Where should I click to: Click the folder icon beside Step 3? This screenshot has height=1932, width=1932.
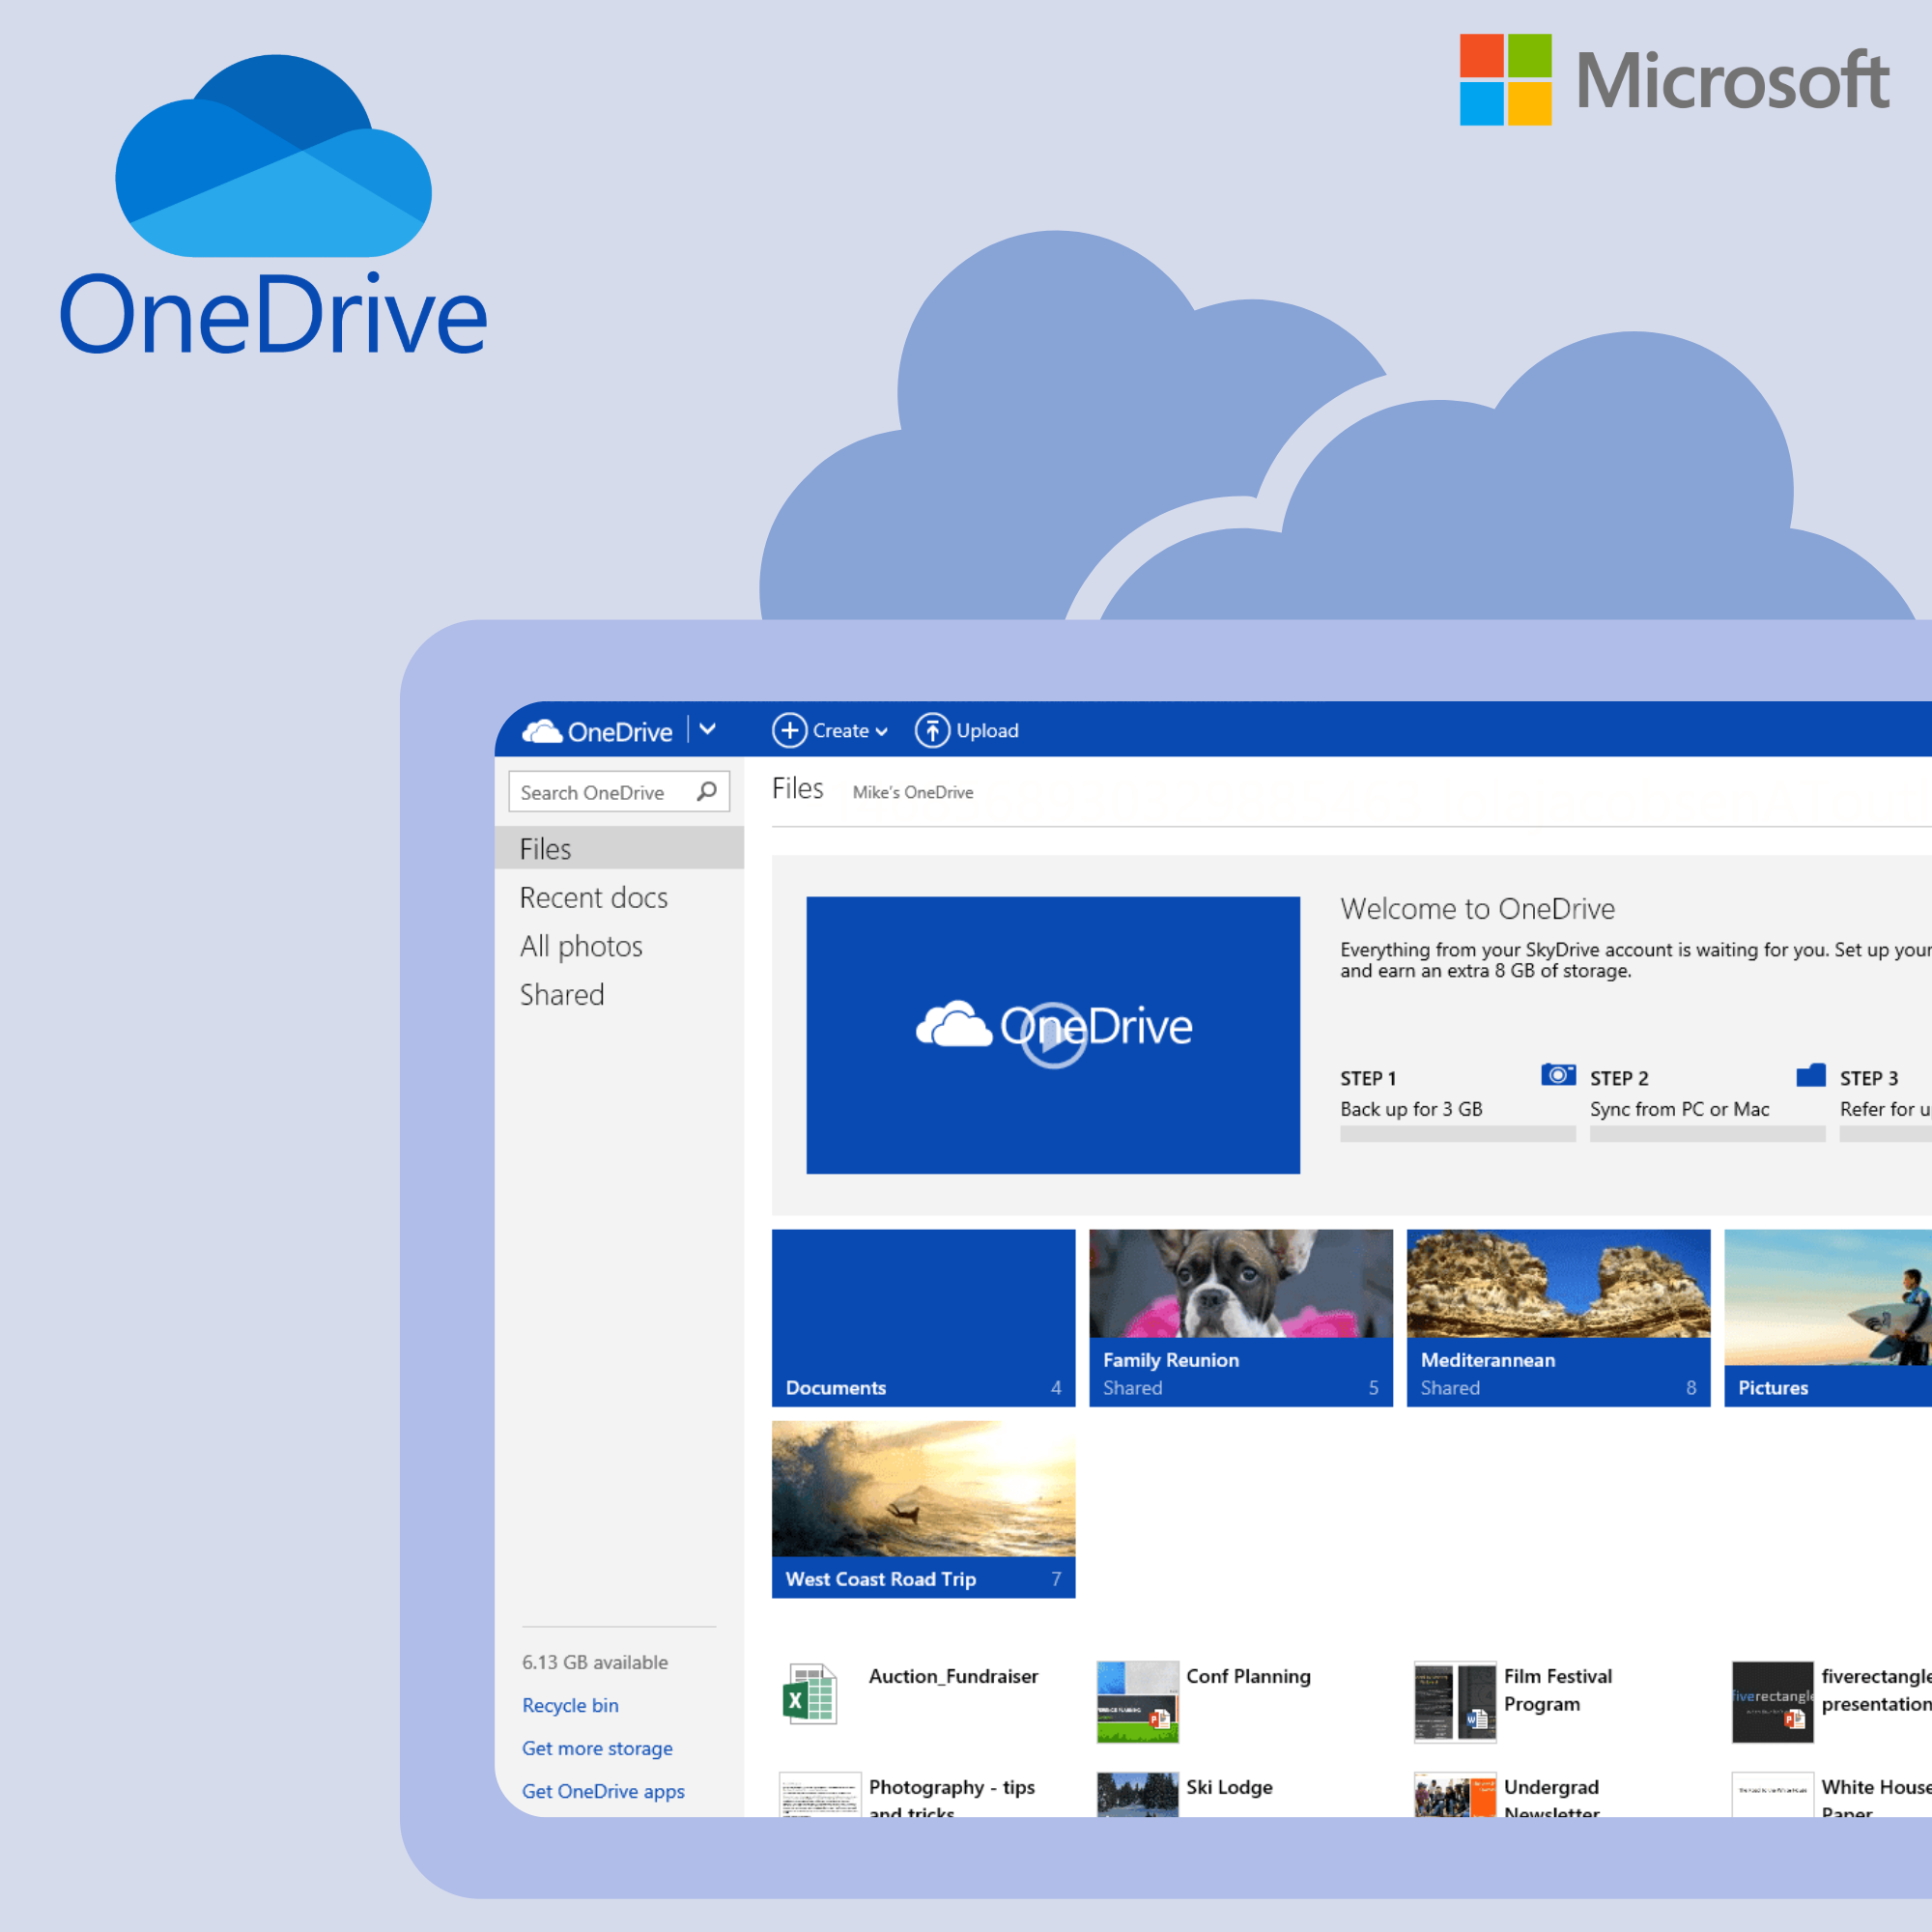pos(1811,1076)
